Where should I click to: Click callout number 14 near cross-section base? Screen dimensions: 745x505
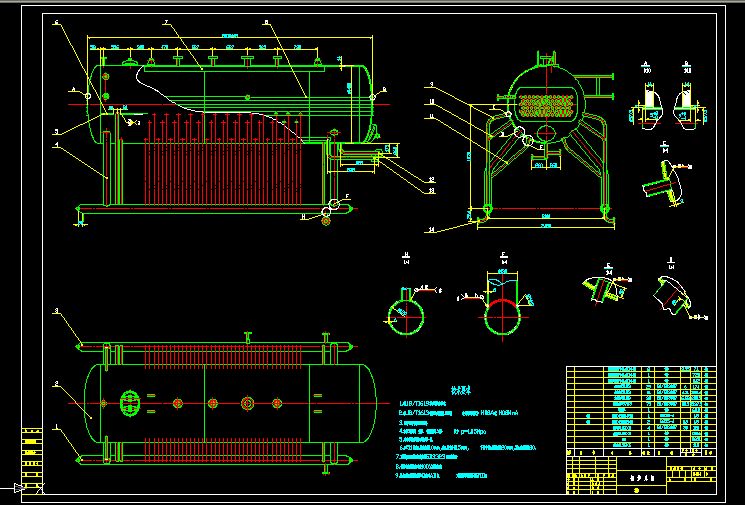[432, 230]
